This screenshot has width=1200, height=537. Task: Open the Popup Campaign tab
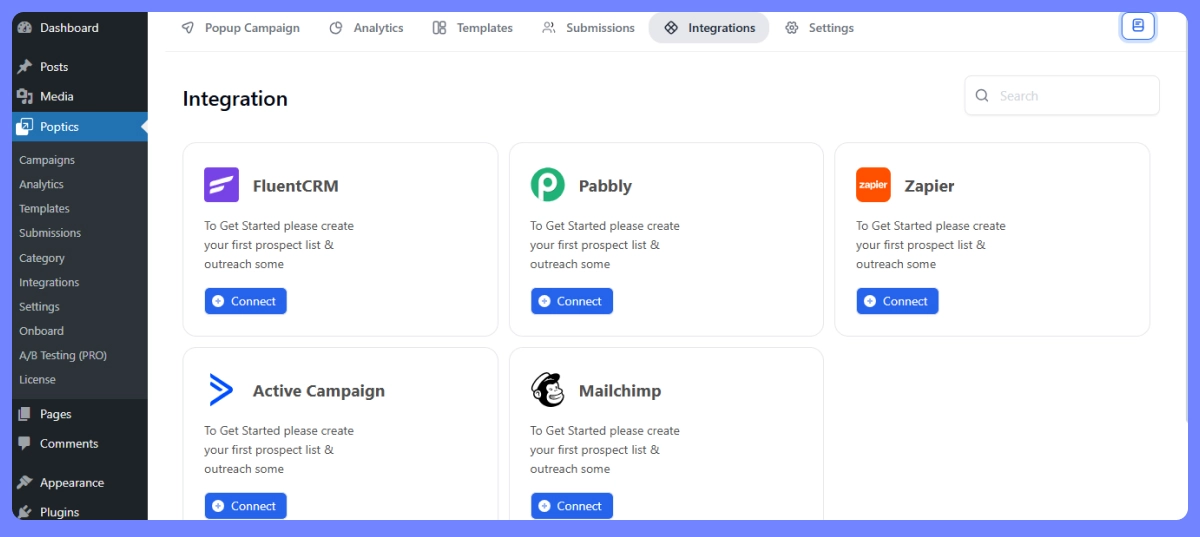pos(240,28)
